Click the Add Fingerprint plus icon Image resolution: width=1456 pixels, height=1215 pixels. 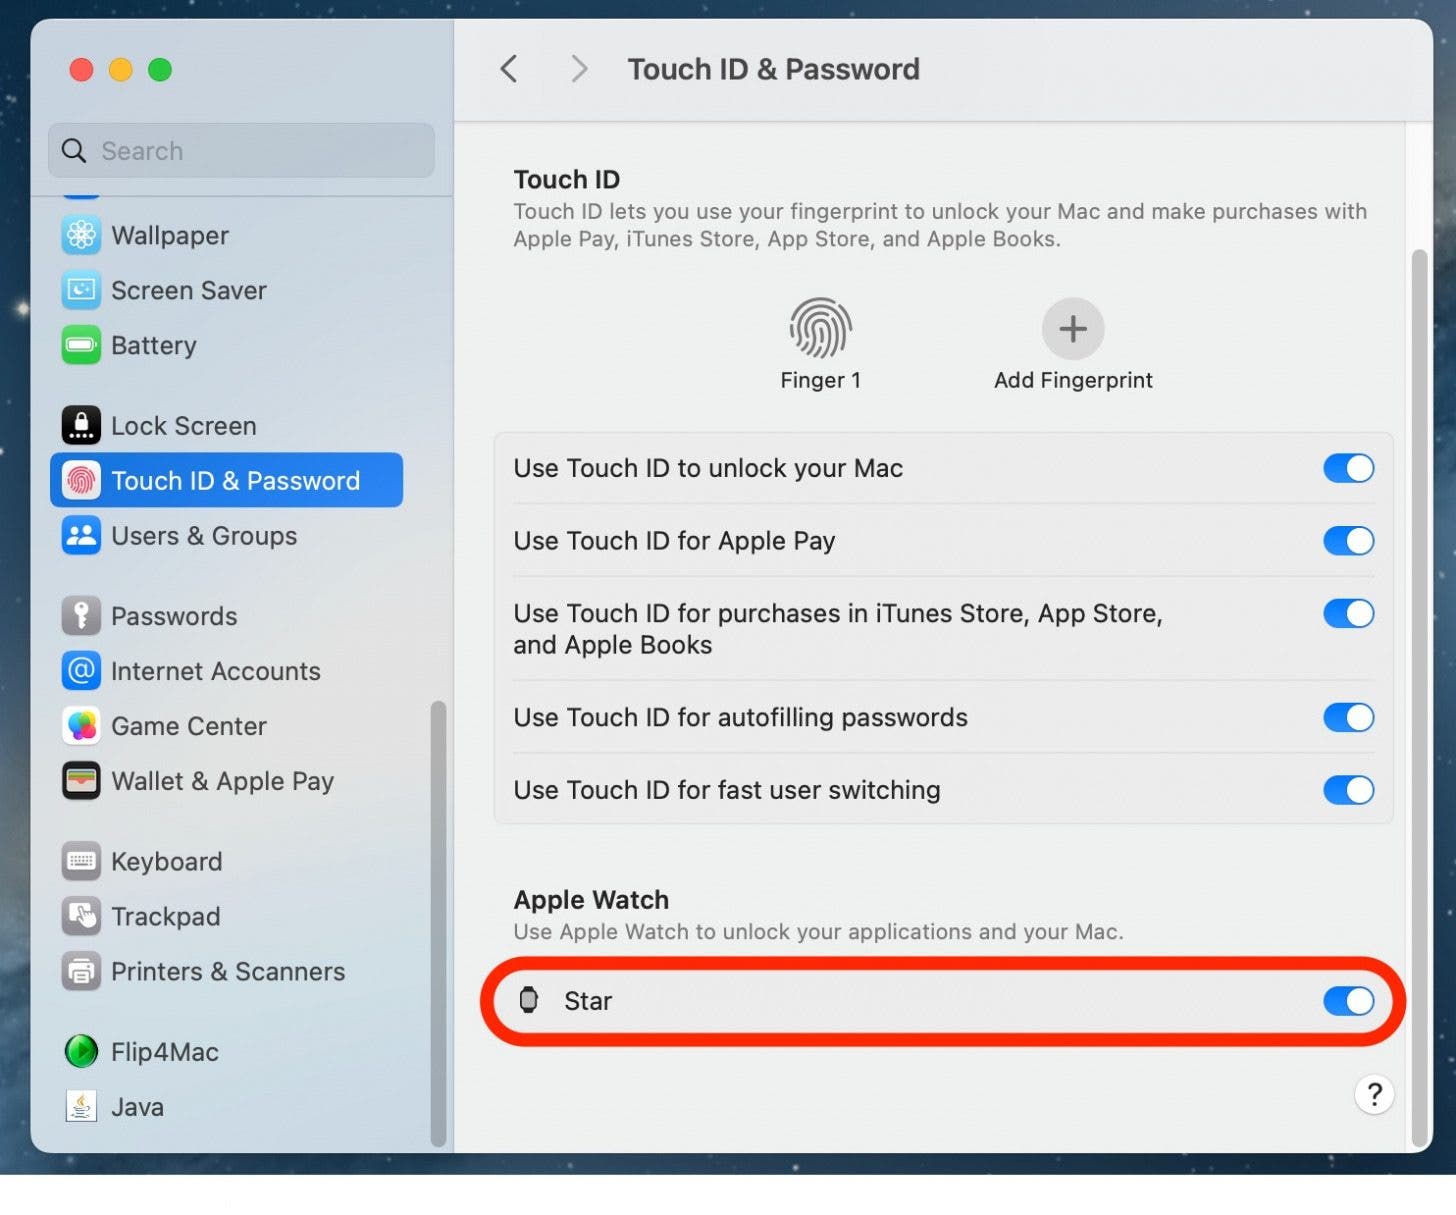tap(1072, 328)
